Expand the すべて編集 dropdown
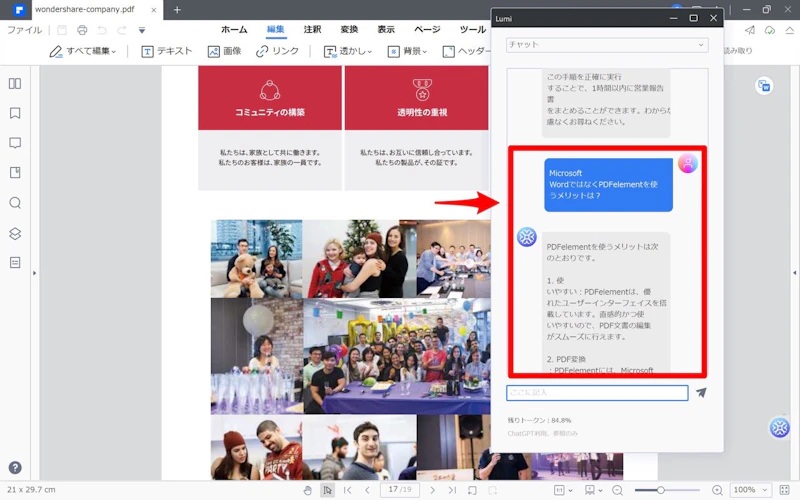The width and height of the screenshot is (800, 500). coord(84,51)
